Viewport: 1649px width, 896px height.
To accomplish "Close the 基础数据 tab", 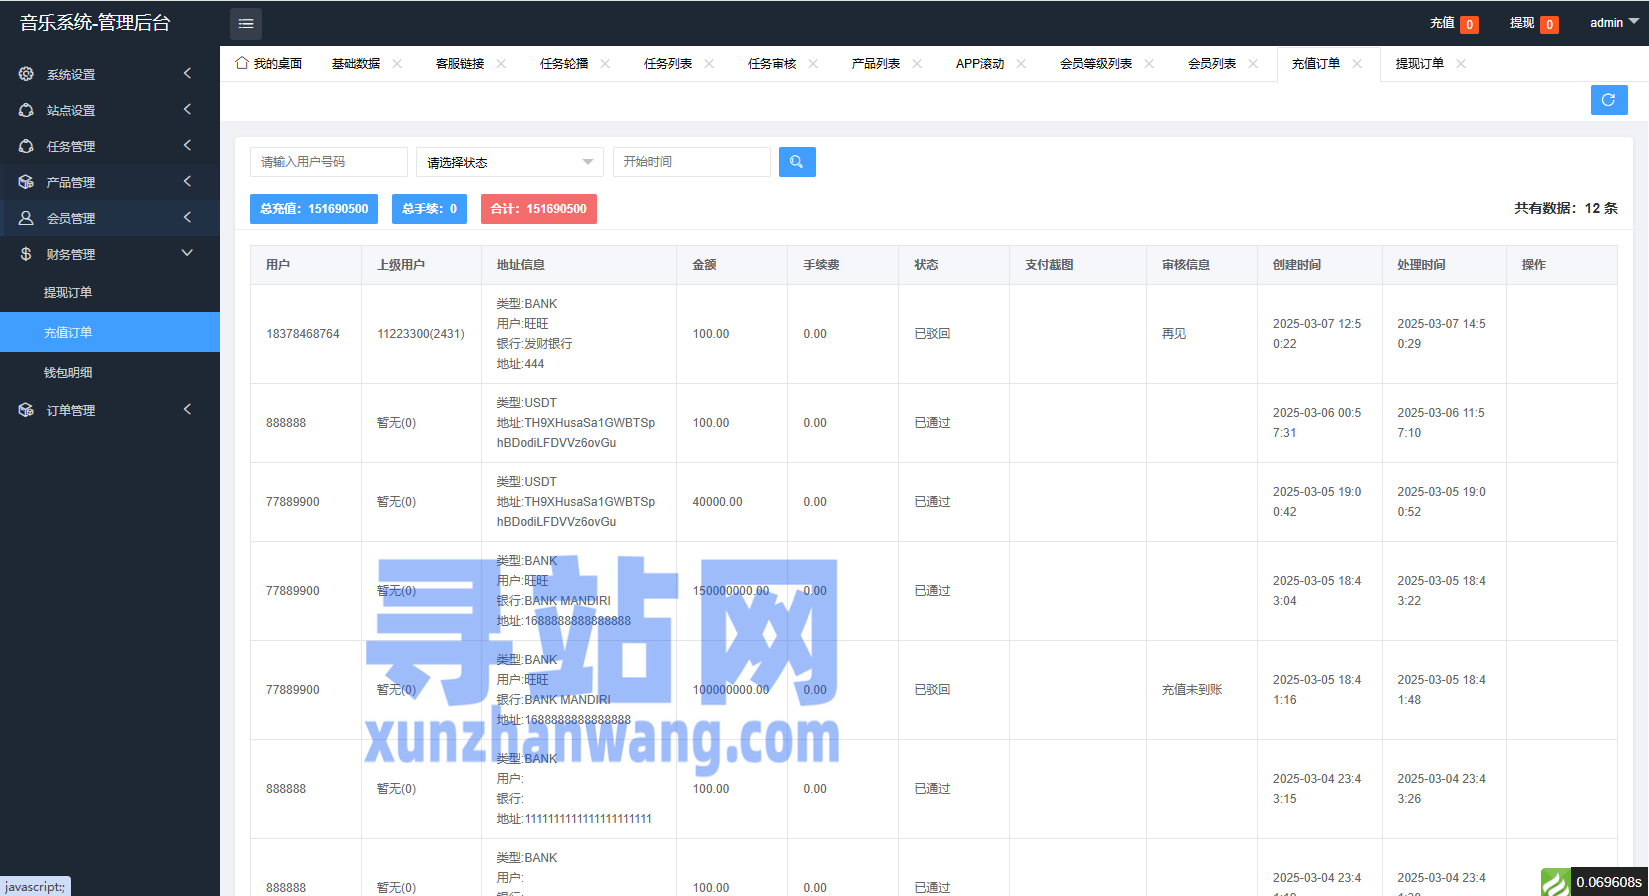I will 397,63.
